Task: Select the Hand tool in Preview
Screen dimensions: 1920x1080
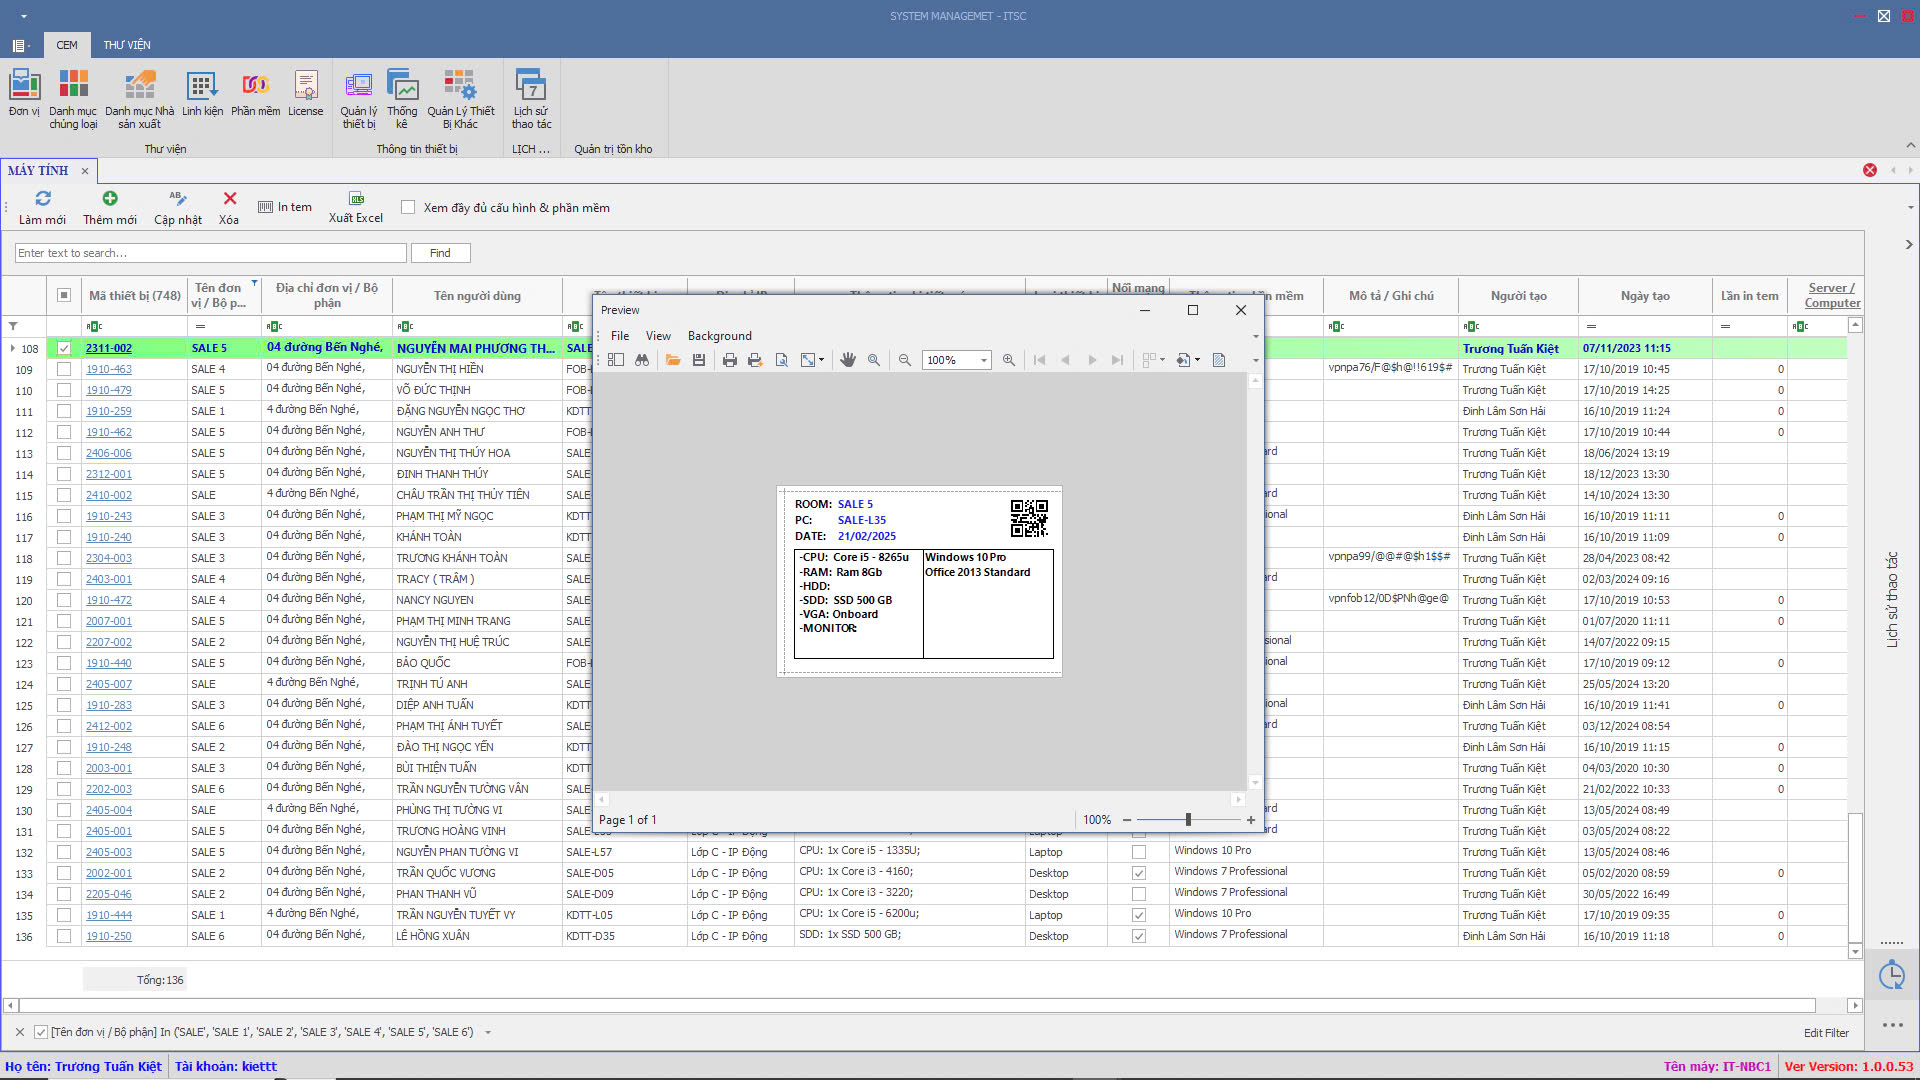Action: 848,360
